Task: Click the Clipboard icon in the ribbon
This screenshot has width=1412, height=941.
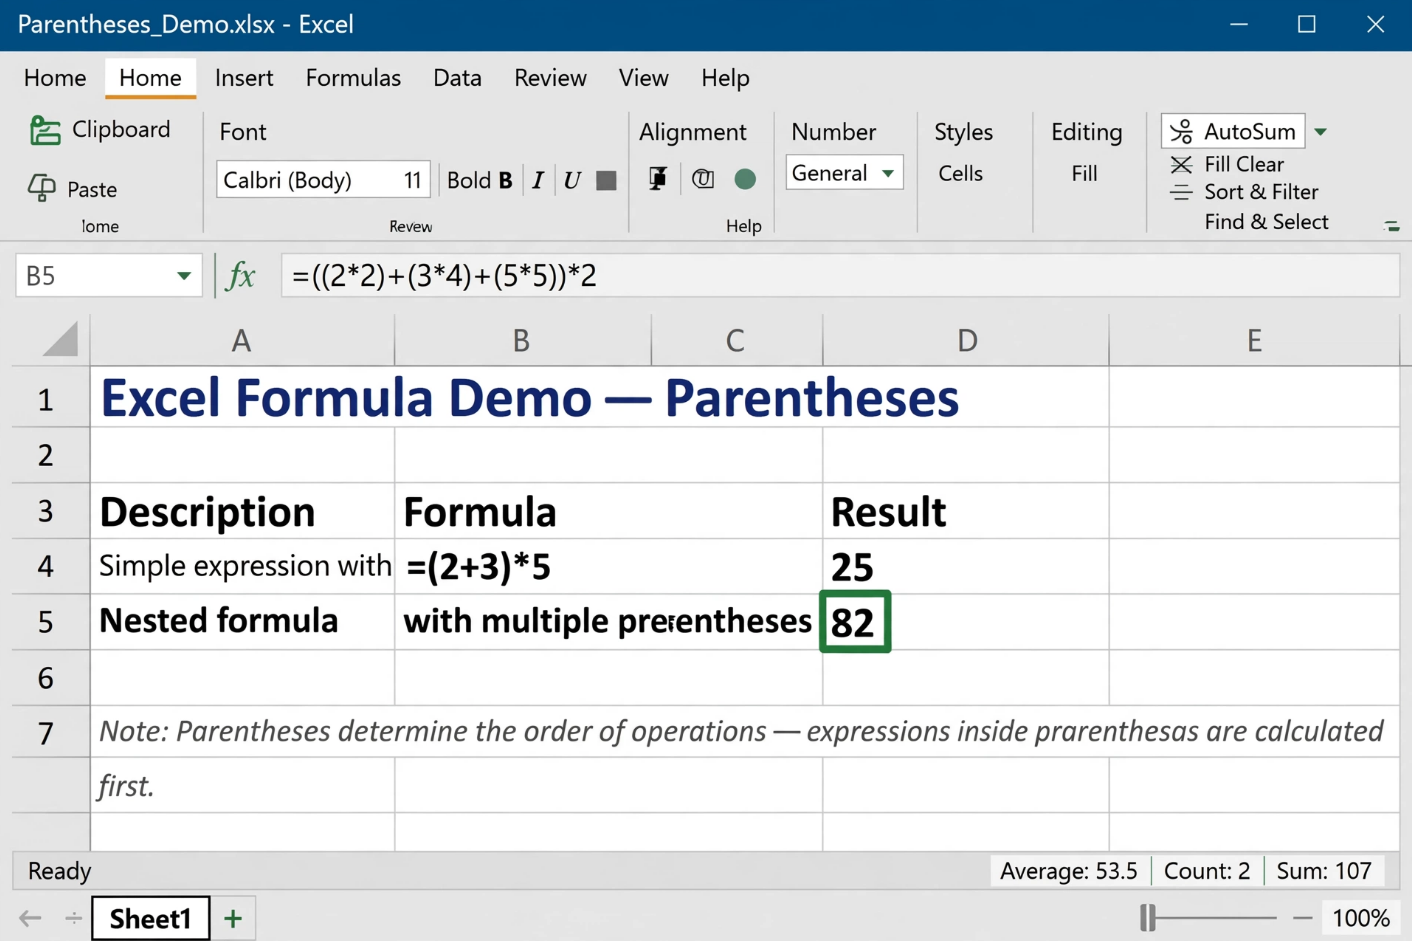Action: pyautogui.click(x=45, y=130)
